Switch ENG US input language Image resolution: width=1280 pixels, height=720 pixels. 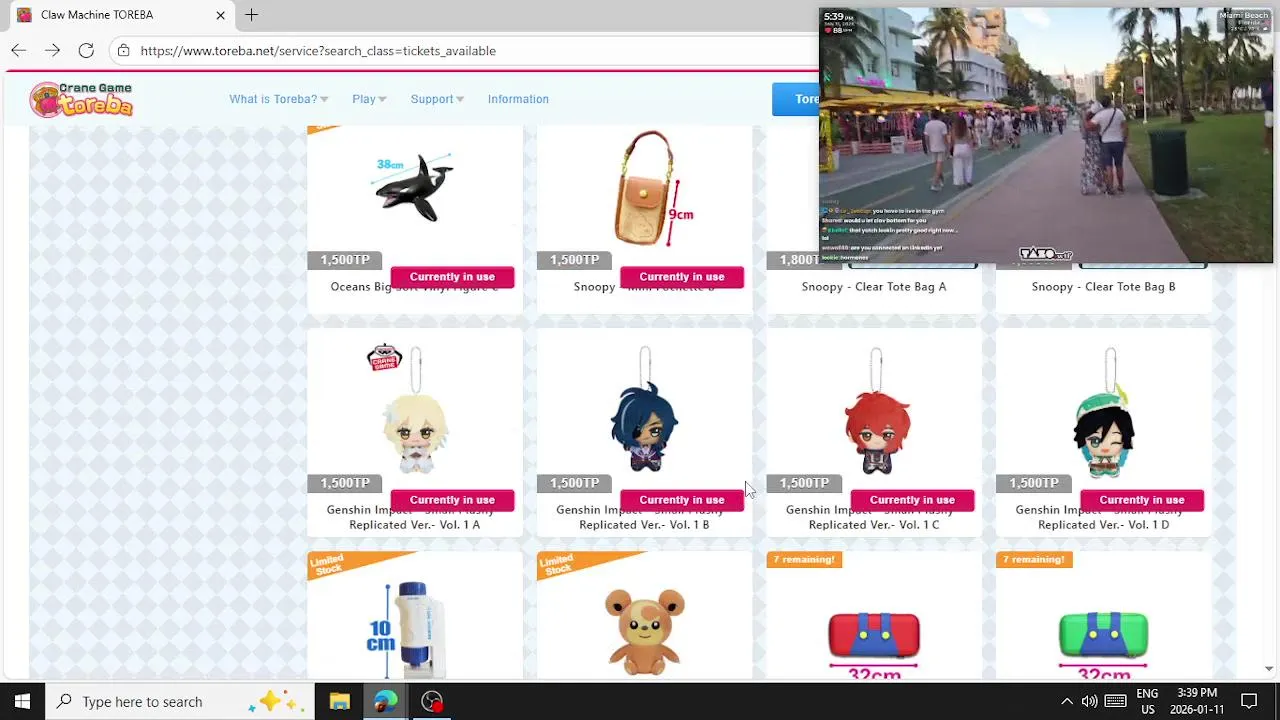point(1147,701)
